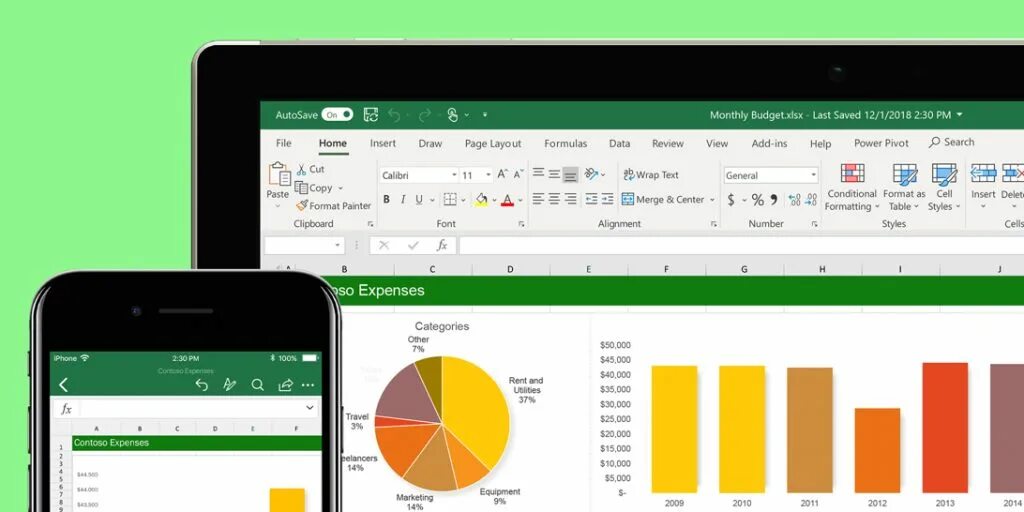Image resolution: width=1024 pixels, height=512 pixels.
Task: Click the Insert Cells icon
Action: click(983, 174)
